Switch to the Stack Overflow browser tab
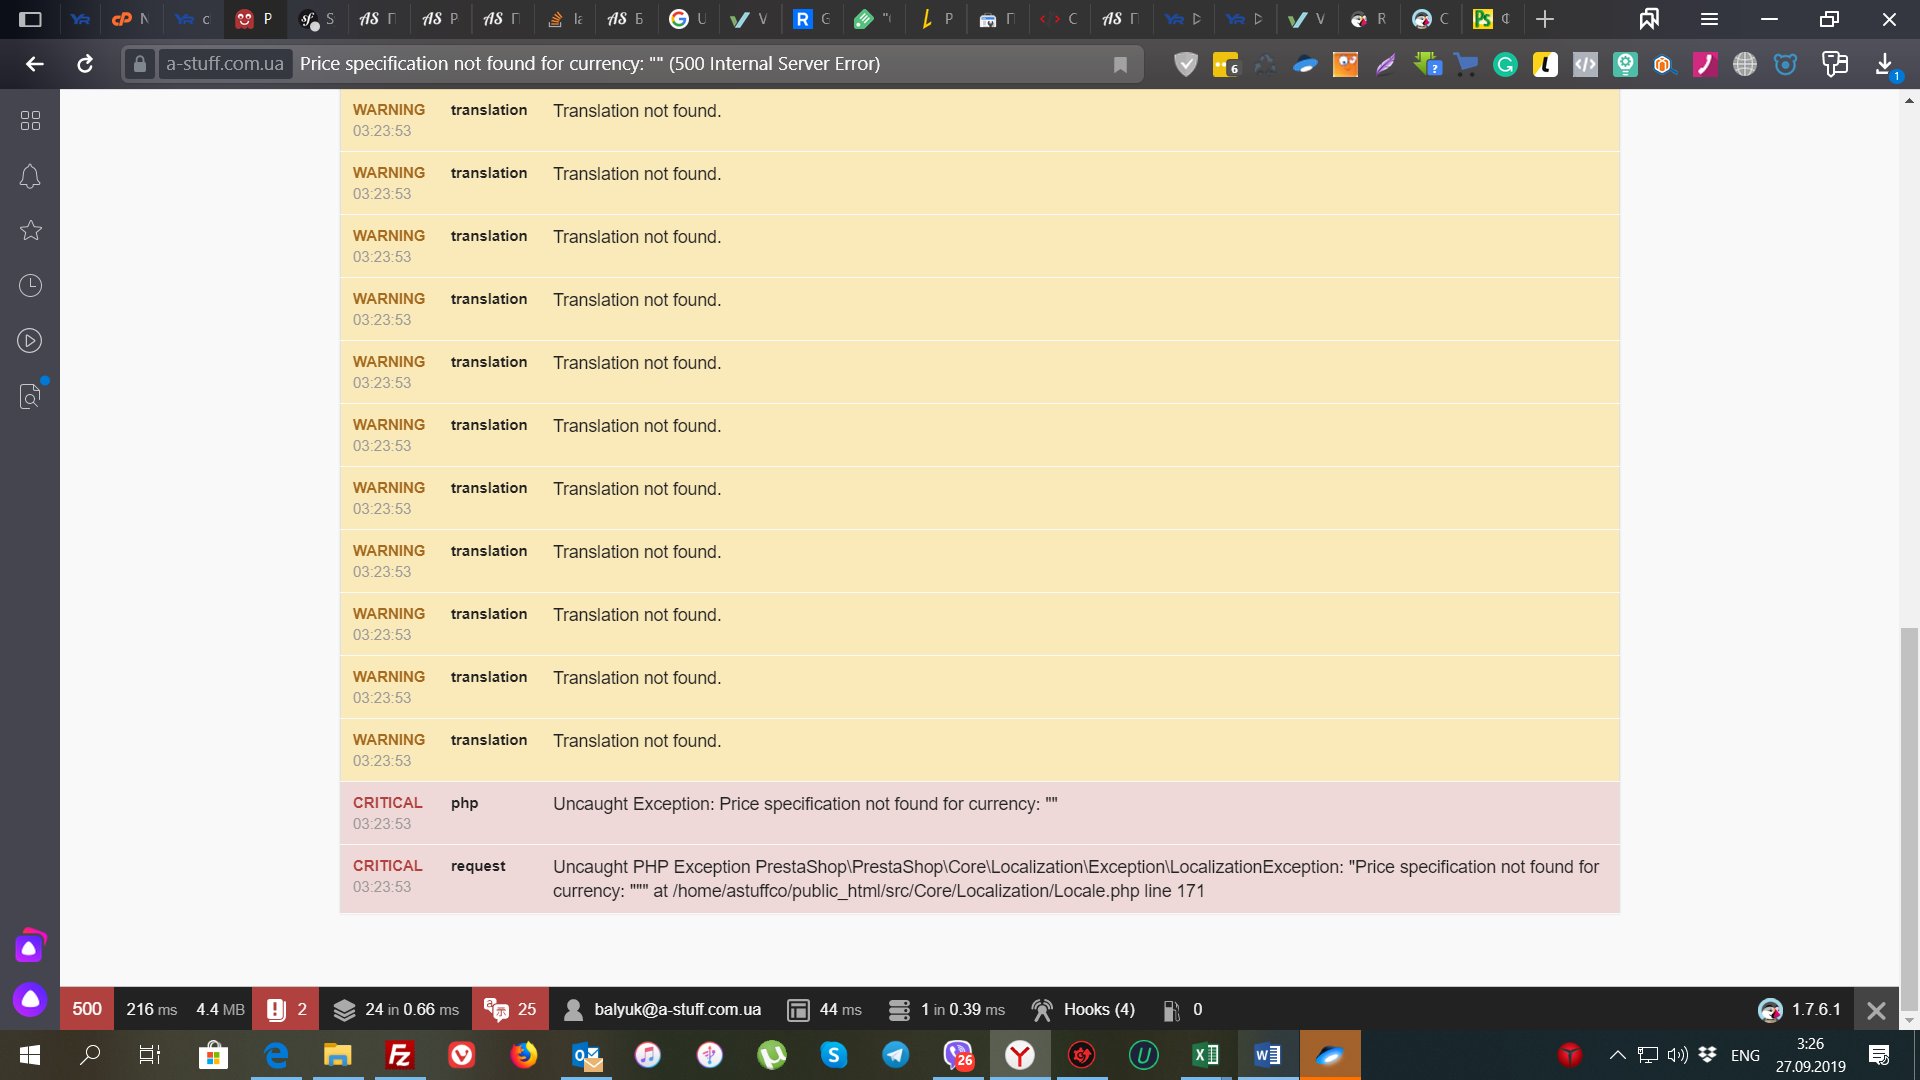The width and height of the screenshot is (1920, 1080). click(564, 19)
